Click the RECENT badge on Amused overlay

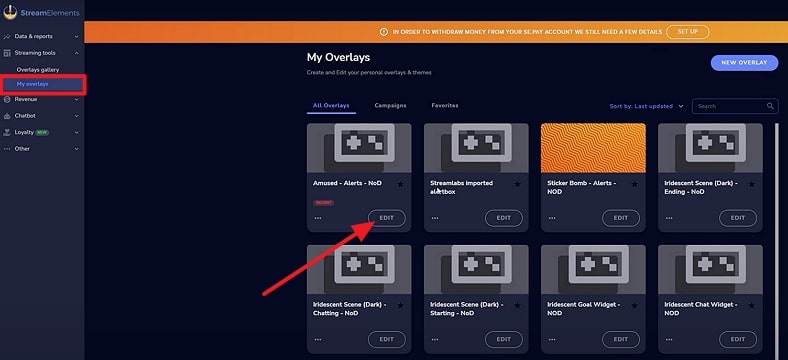click(324, 203)
